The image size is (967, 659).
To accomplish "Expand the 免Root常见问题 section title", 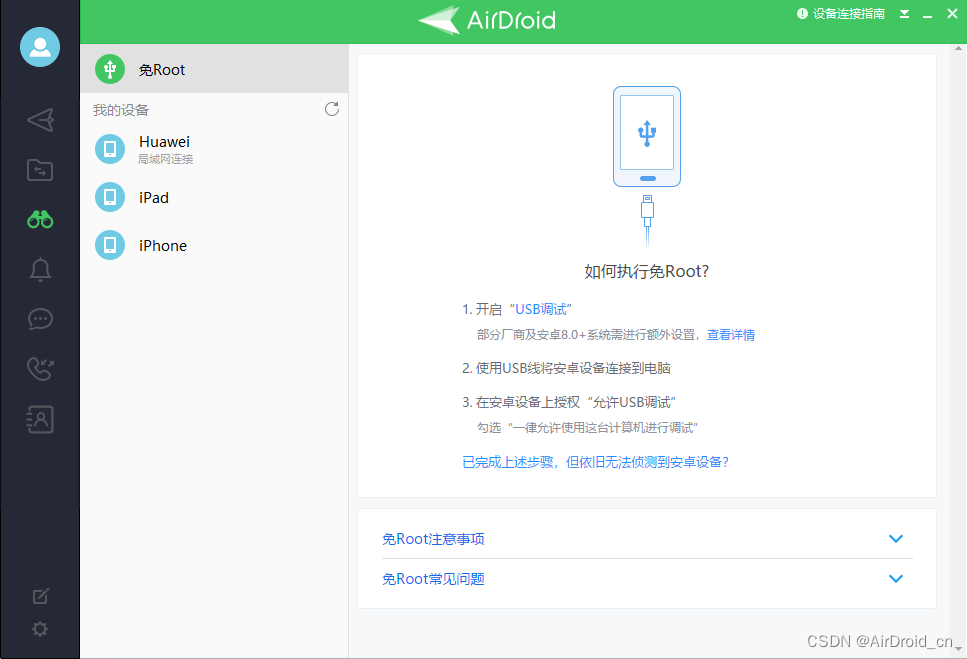I will click(434, 579).
